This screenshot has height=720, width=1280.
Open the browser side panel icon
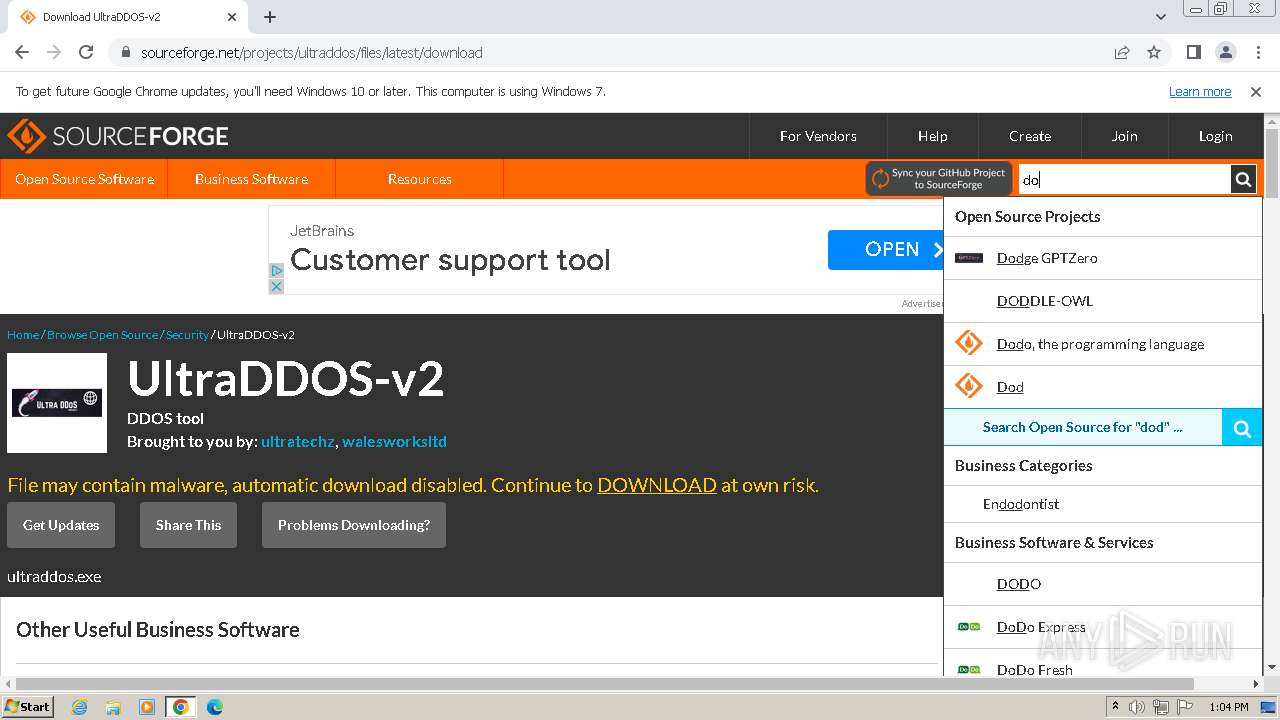pyautogui.click(x=1193, y=52)
